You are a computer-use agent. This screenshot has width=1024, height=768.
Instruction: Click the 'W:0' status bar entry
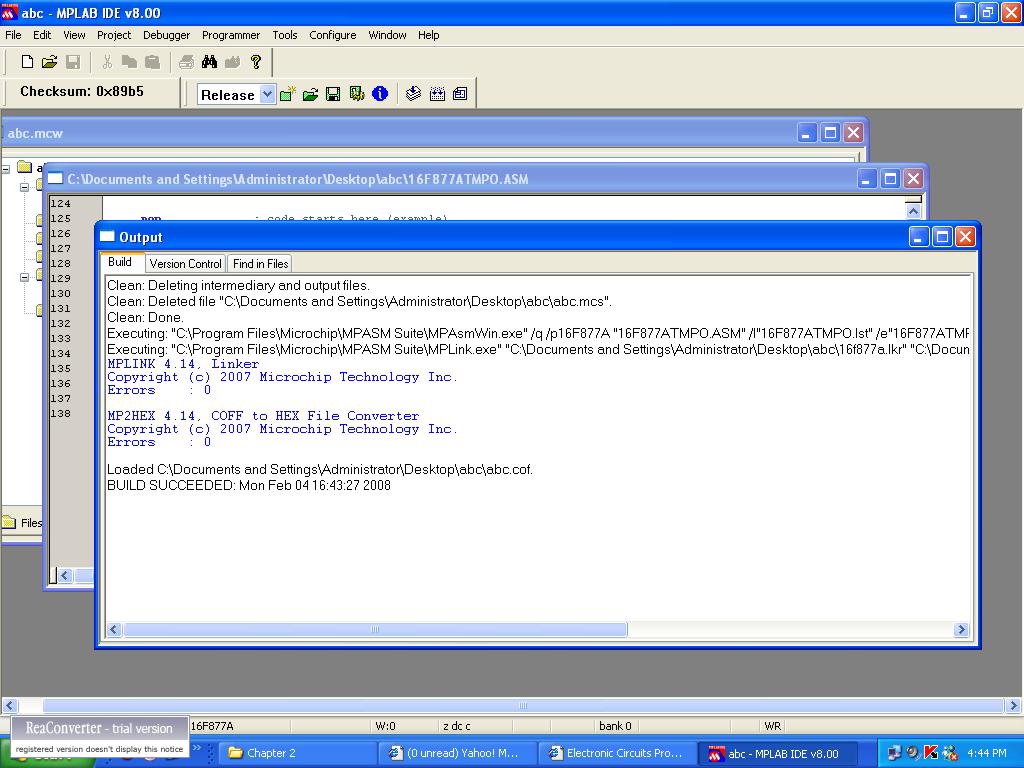tap(385, 726)
